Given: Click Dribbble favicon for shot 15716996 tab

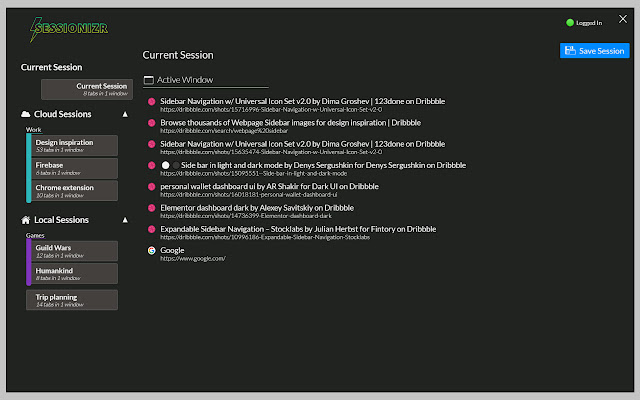Looking at the screenshot, I should [151, 102].
